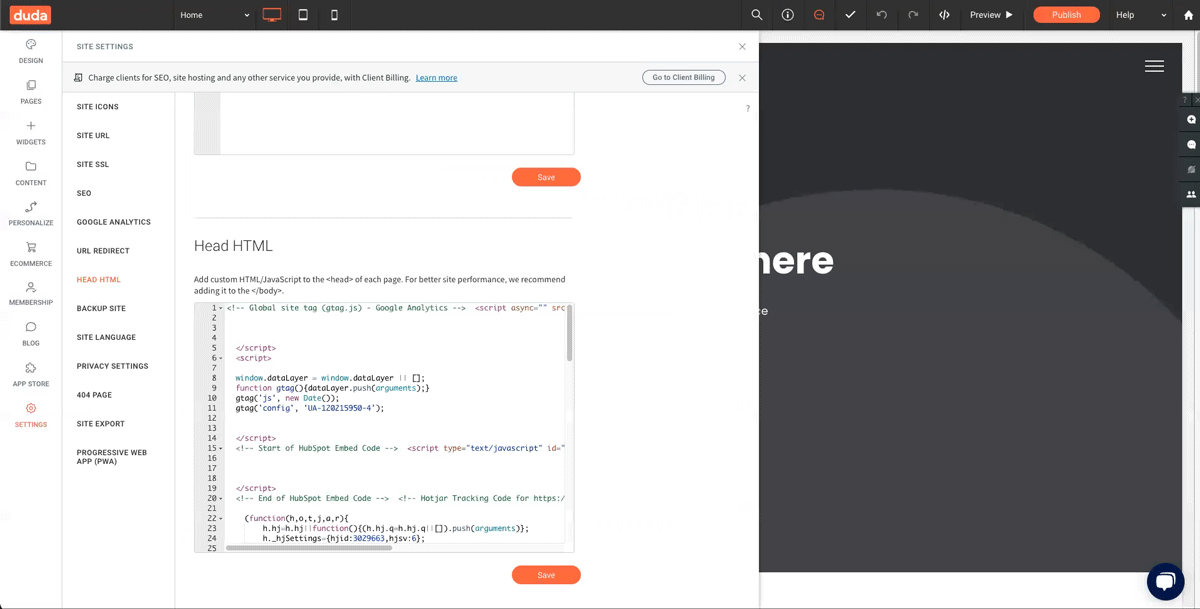The height and width of the screenshot is (609, 1200).
Task: Click the add comment plus bubble icon
Action: [x=1191, y=120]
